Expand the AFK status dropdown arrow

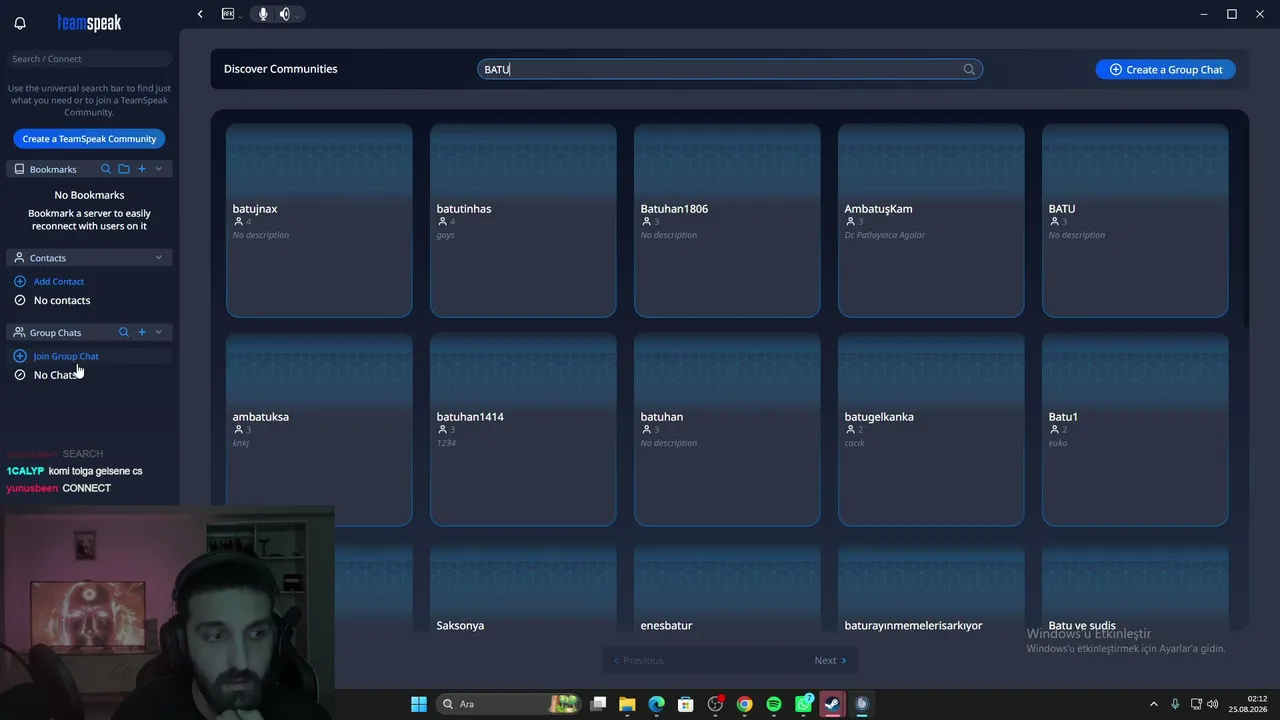click(x=240, y=16)
